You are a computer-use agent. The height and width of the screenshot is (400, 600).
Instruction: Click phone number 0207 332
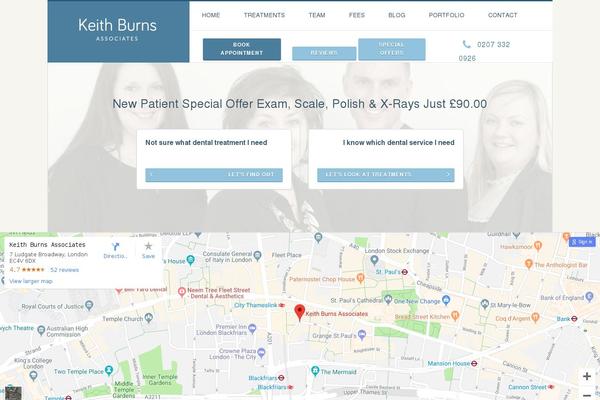[493, 44]
